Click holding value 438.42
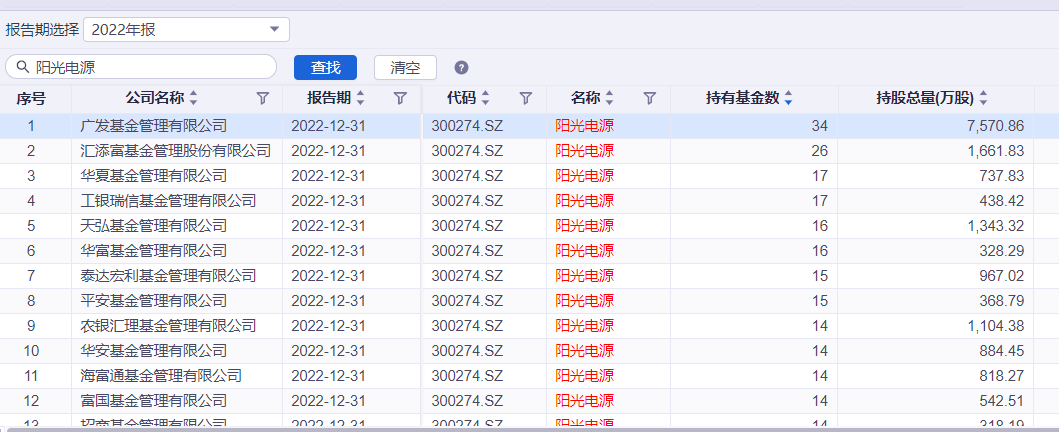The image size is (1059, 432). [x=1002, y=200]
